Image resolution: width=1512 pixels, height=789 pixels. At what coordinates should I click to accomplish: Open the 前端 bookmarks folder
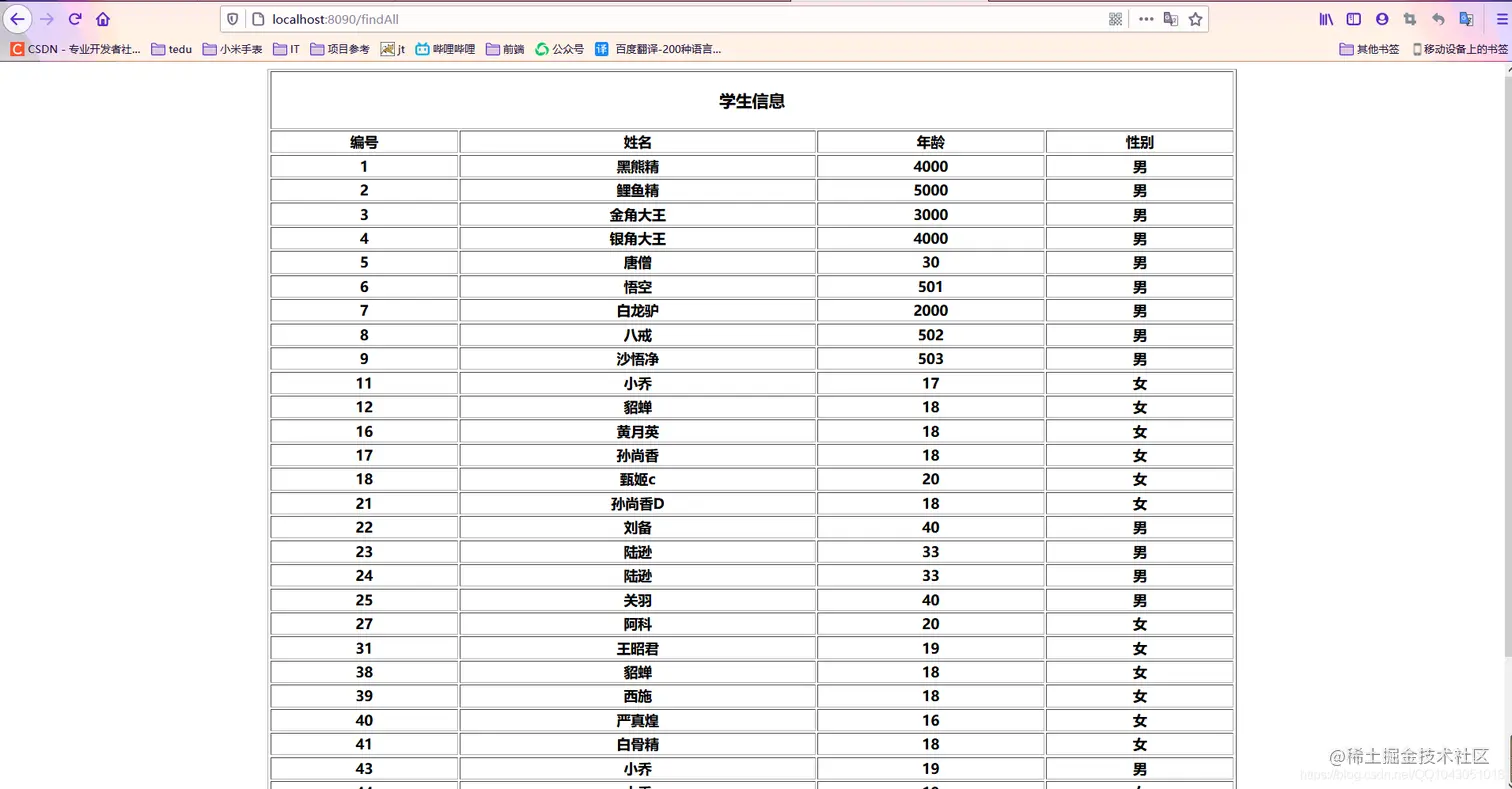pos(505,49)
